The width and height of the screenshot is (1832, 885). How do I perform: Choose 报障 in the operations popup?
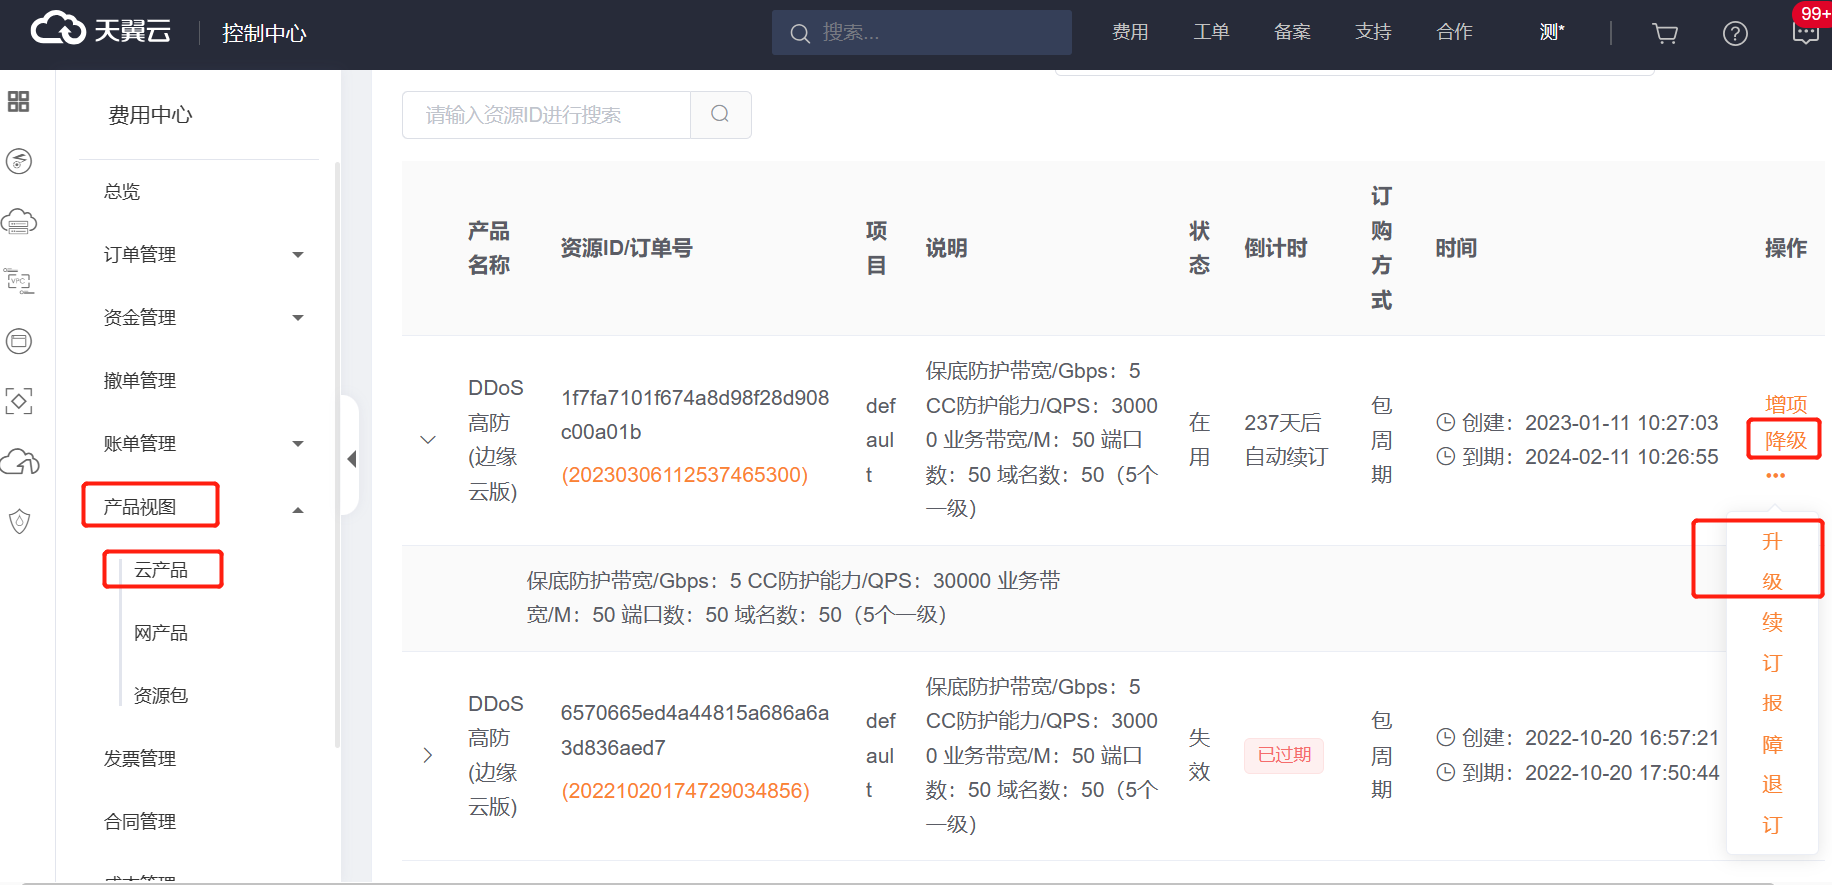(x=1772, y=723)
